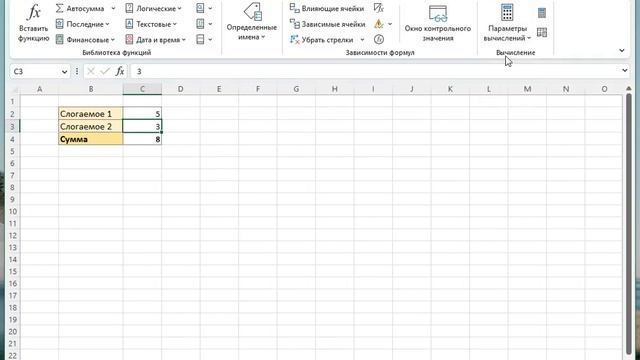Select column C header
The height and width of the screenshot is (360, 640).
point(142,89)
